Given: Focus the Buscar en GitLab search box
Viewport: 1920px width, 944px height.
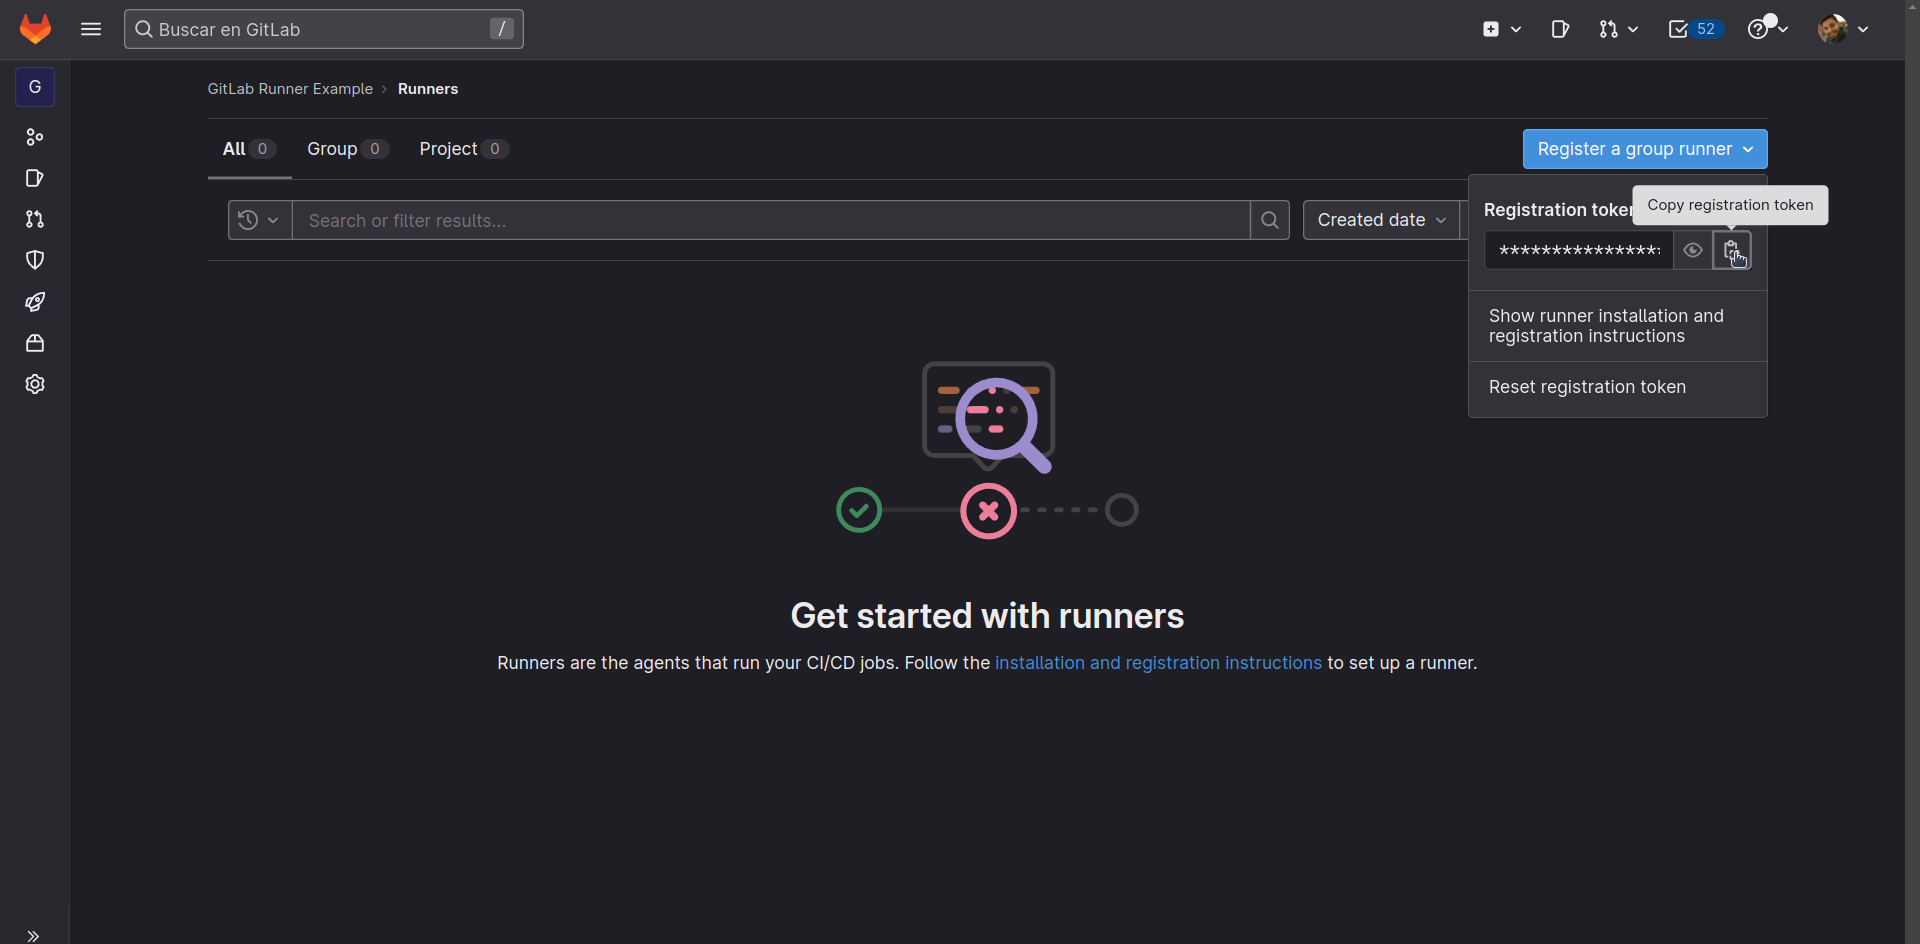Looking at the screenshot, I should coord(323,29).
